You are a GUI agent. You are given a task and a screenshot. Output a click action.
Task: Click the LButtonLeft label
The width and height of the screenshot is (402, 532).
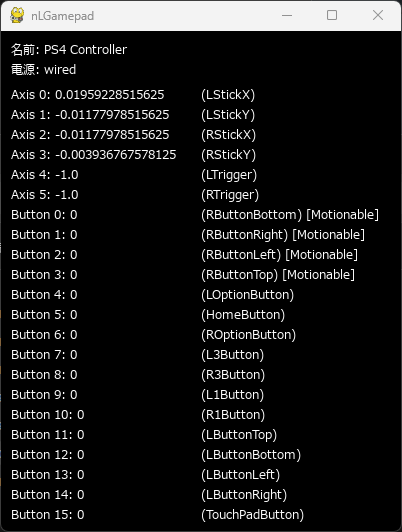coord(241,475)
